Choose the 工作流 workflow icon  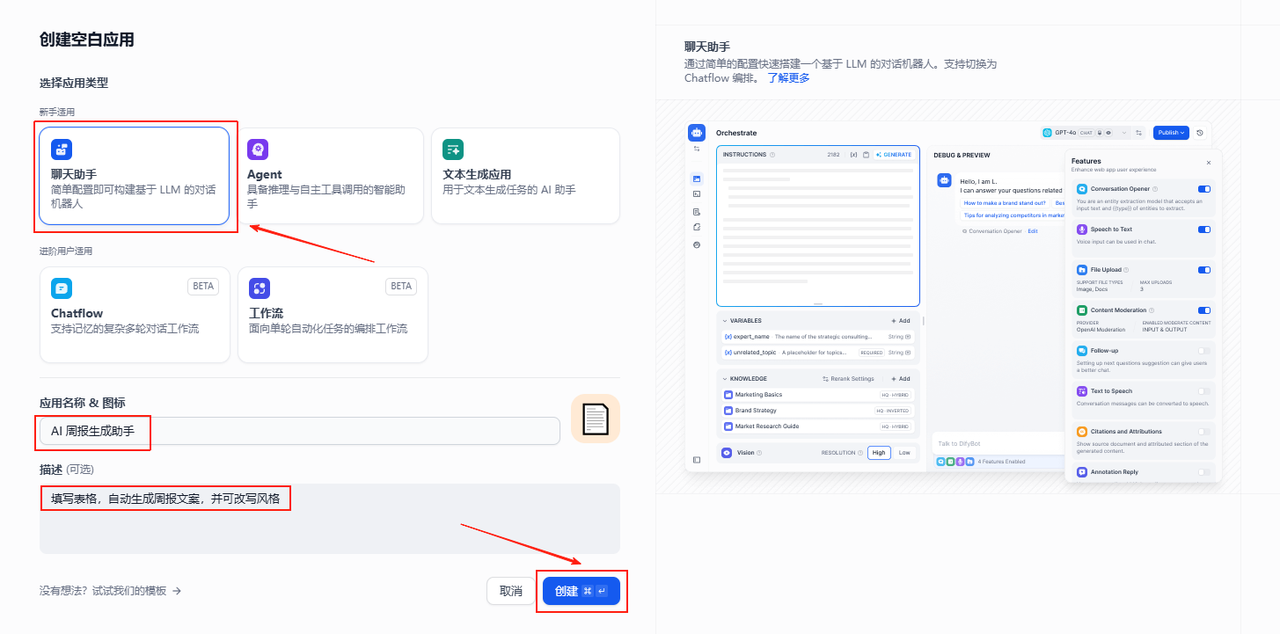point(259,288)
